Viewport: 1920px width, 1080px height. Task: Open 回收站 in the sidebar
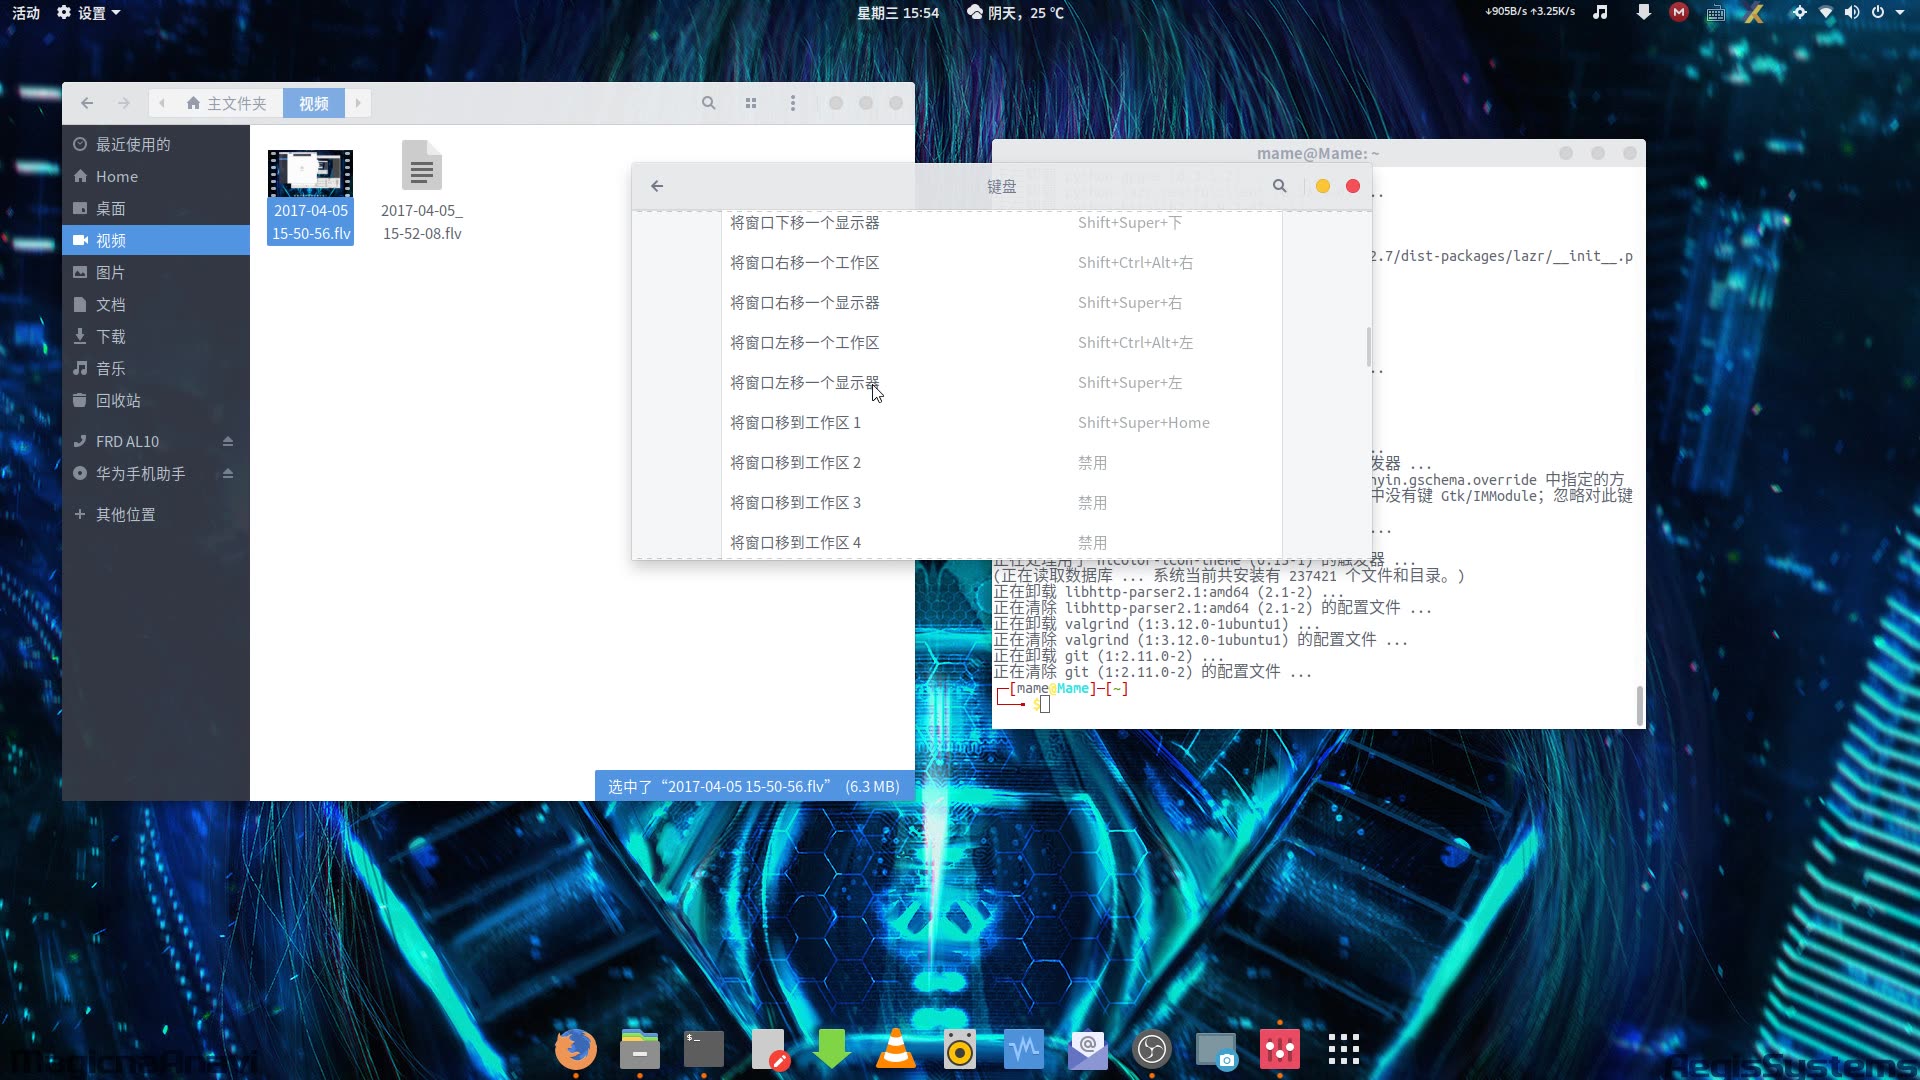[156, 400]
